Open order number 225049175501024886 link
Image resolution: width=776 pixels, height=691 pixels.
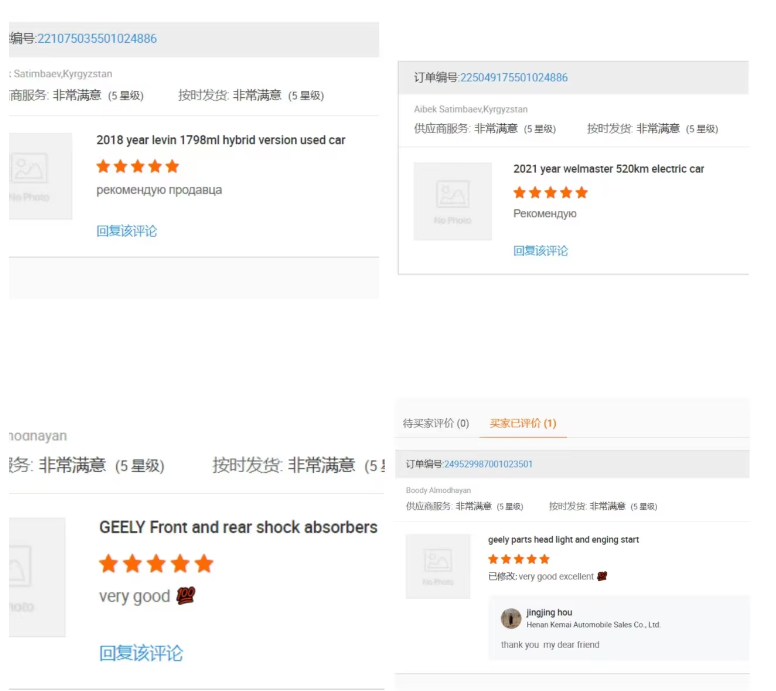tap(514, 78)
